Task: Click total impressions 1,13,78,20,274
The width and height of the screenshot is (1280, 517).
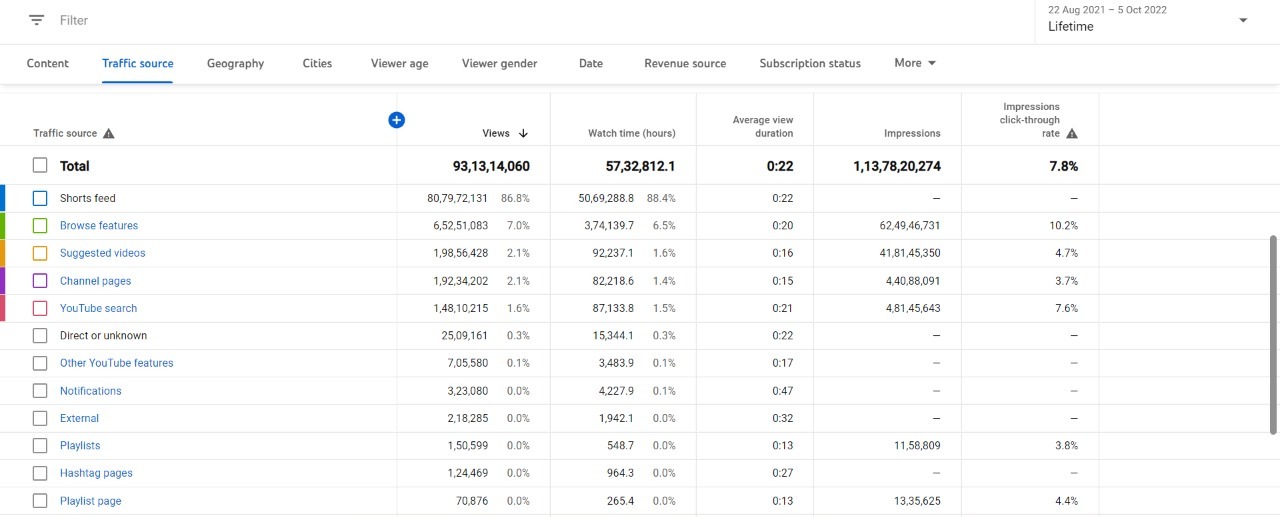Action: click(896, 166)
